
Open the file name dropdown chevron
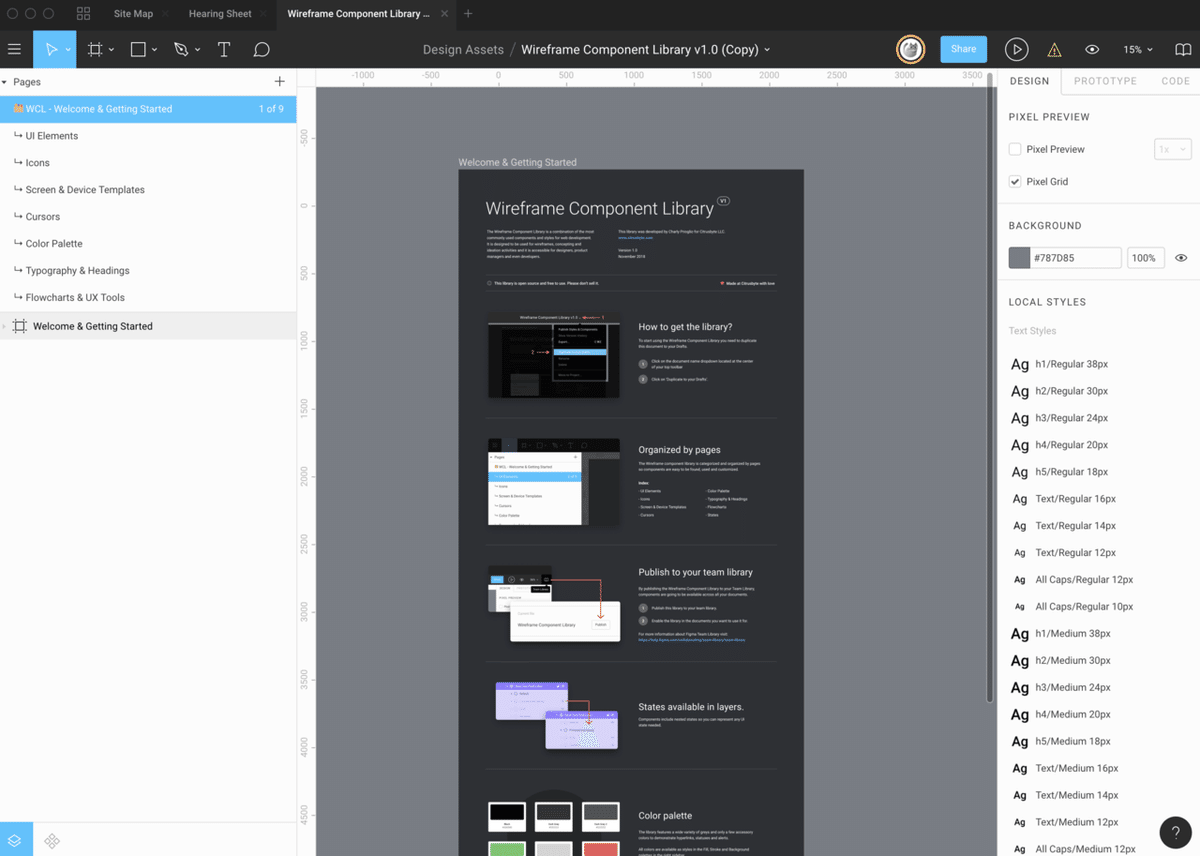tap(768, 50)
